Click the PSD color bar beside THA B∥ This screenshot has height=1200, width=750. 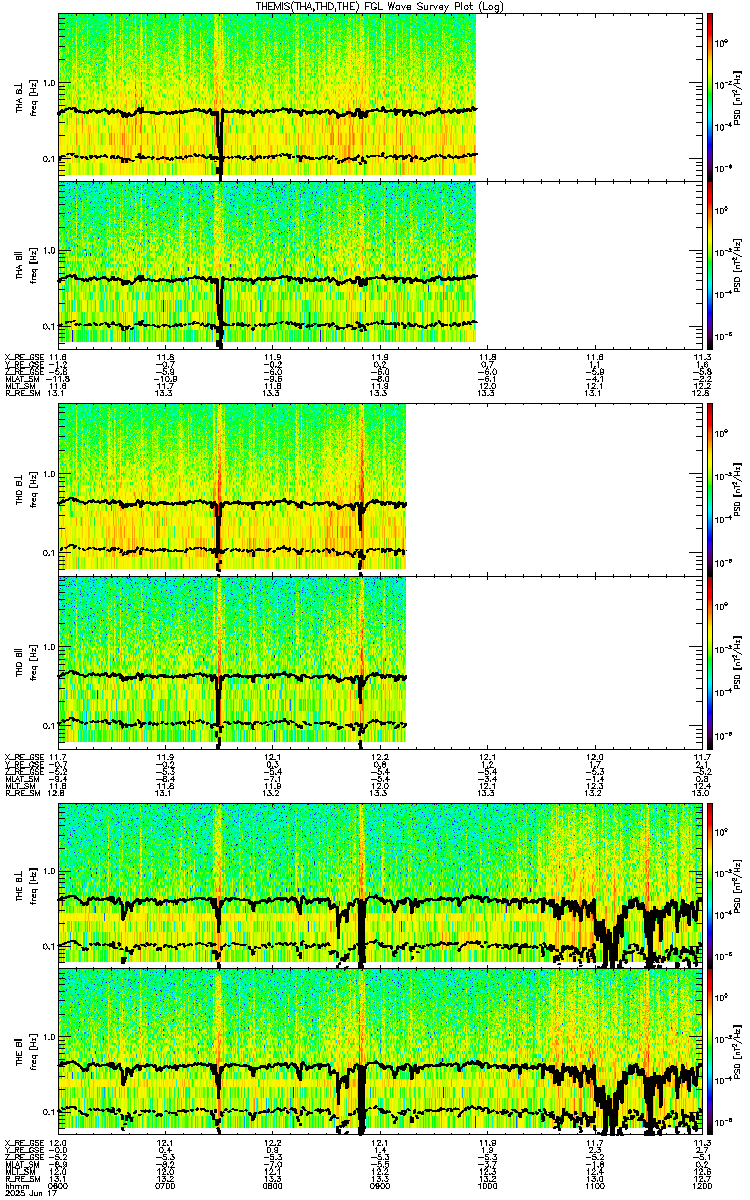[x=710, y=265]
